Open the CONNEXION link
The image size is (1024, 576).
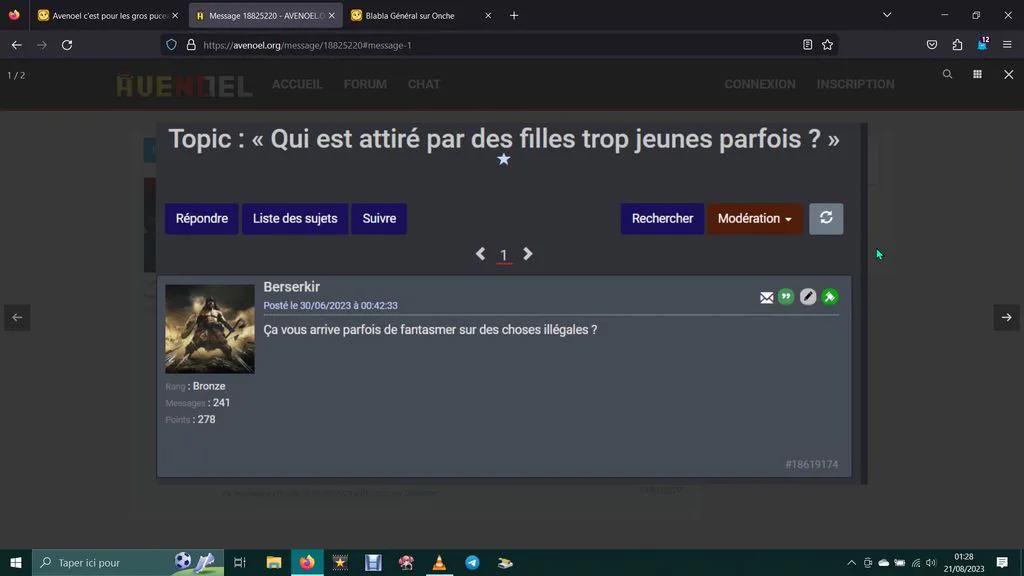coord(760,84)
